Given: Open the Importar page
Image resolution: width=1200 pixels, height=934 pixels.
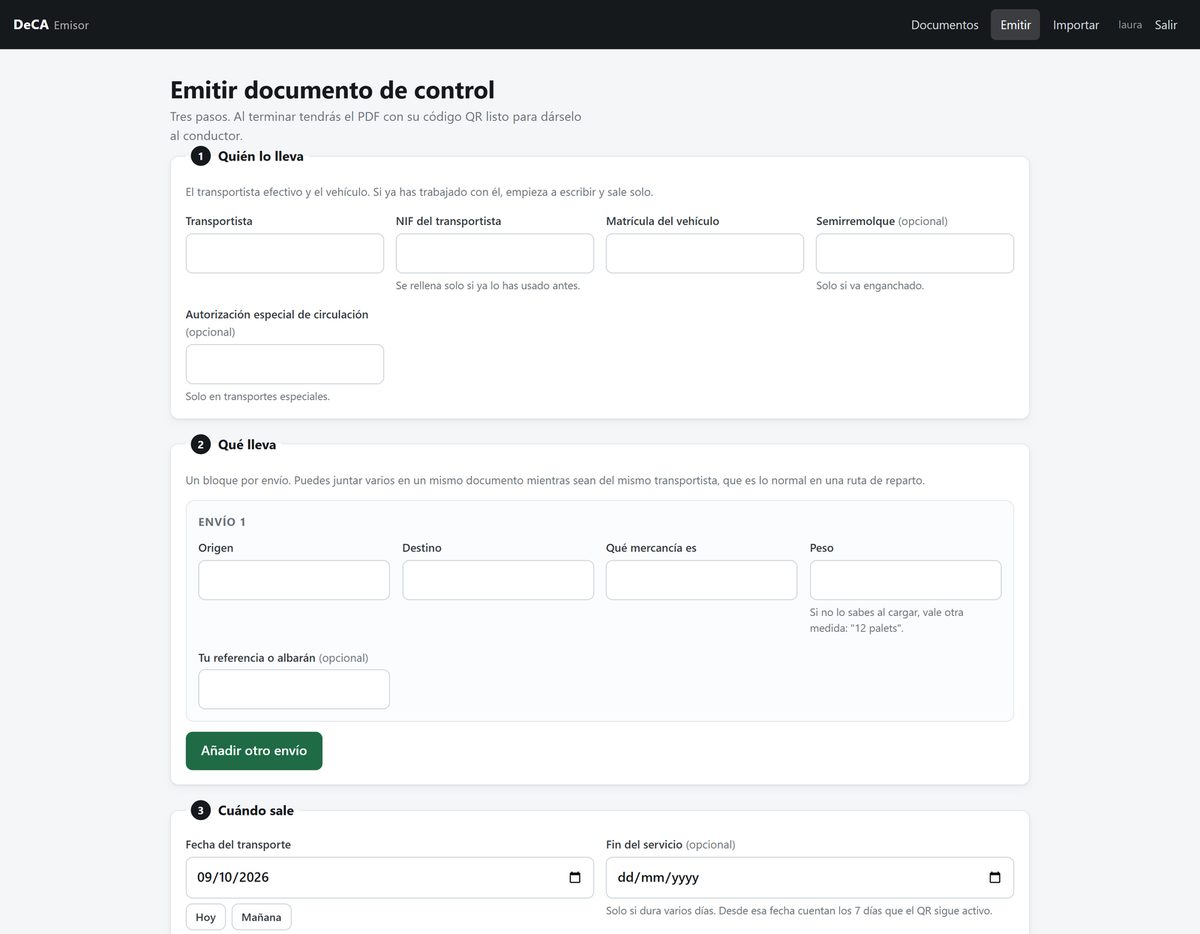Looking at the screenshot, I should click(x=1076, y=25).
